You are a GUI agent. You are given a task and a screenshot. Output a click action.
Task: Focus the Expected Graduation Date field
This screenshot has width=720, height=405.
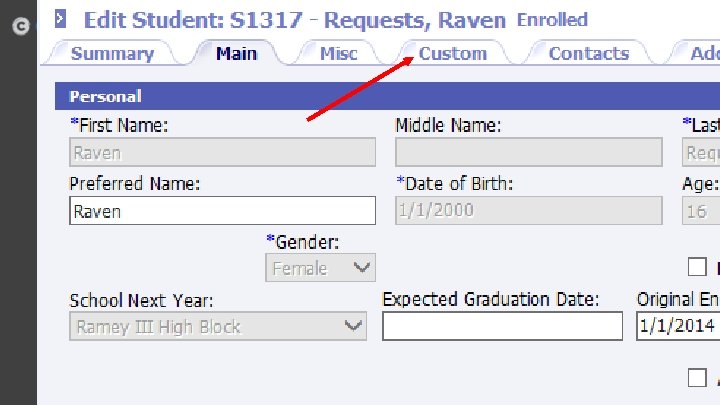tap(502, 326)
